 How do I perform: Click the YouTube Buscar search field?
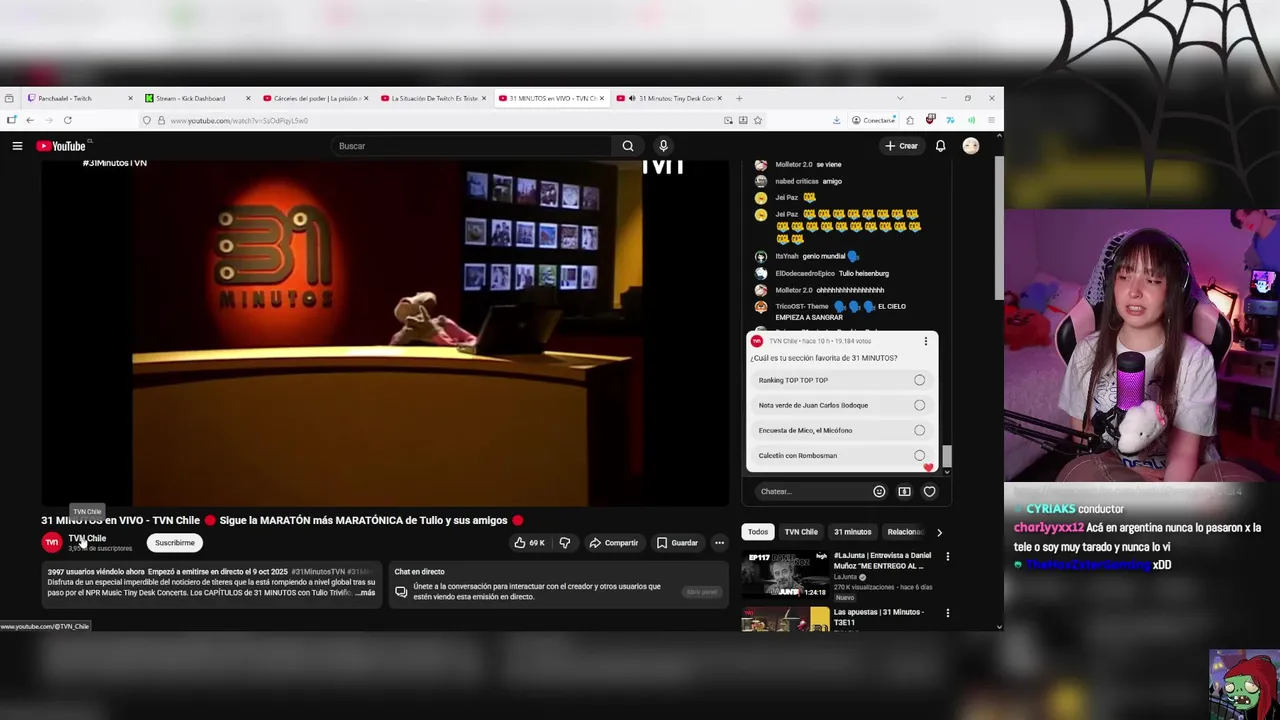(x=472, y=146)
